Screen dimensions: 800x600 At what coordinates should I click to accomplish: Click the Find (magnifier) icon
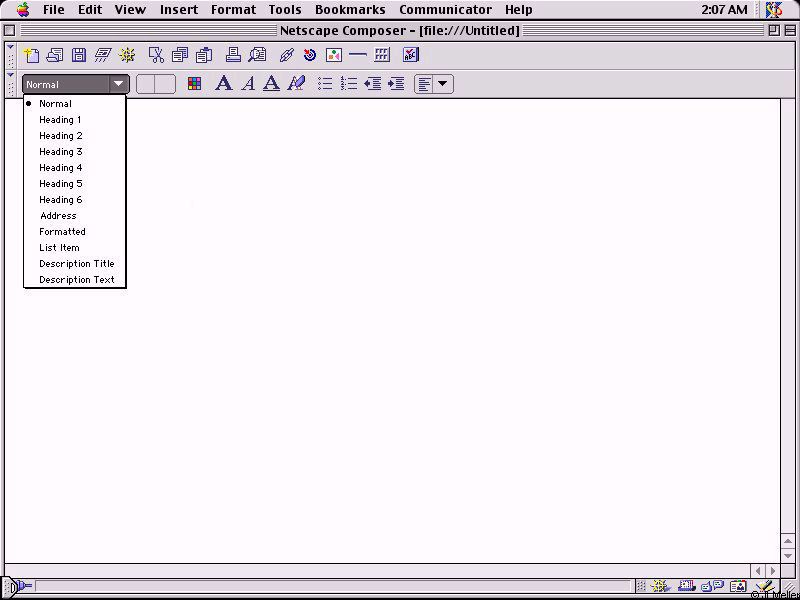coord(257,55)
